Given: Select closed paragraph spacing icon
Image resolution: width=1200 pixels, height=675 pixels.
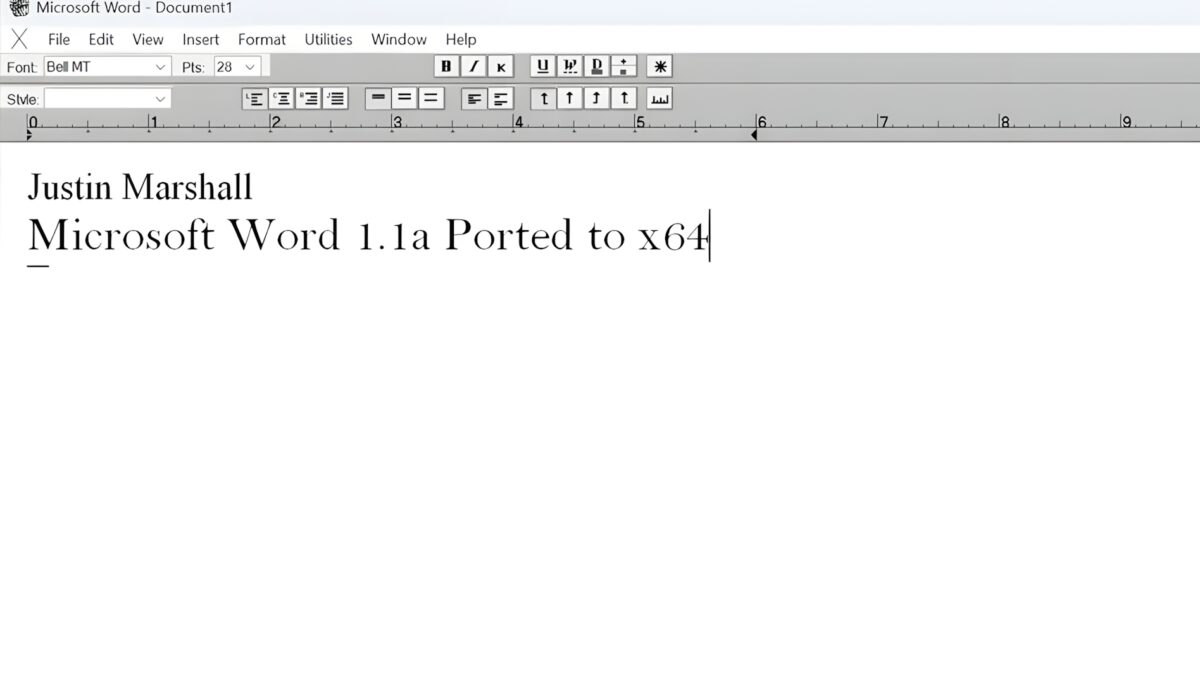Looking at the screenshot, I should [474, 98].
